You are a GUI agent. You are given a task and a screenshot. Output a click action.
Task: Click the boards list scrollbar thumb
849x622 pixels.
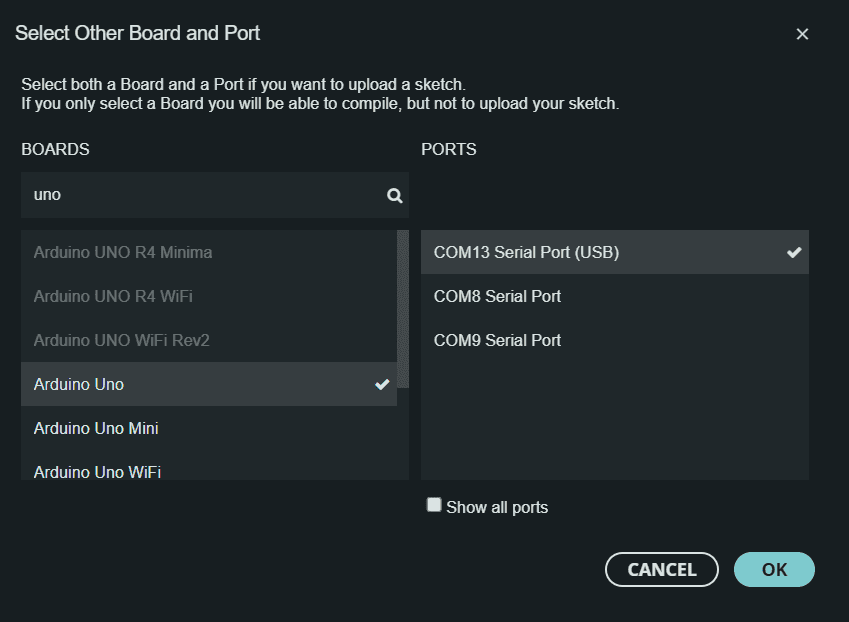[x=403, y=309]
